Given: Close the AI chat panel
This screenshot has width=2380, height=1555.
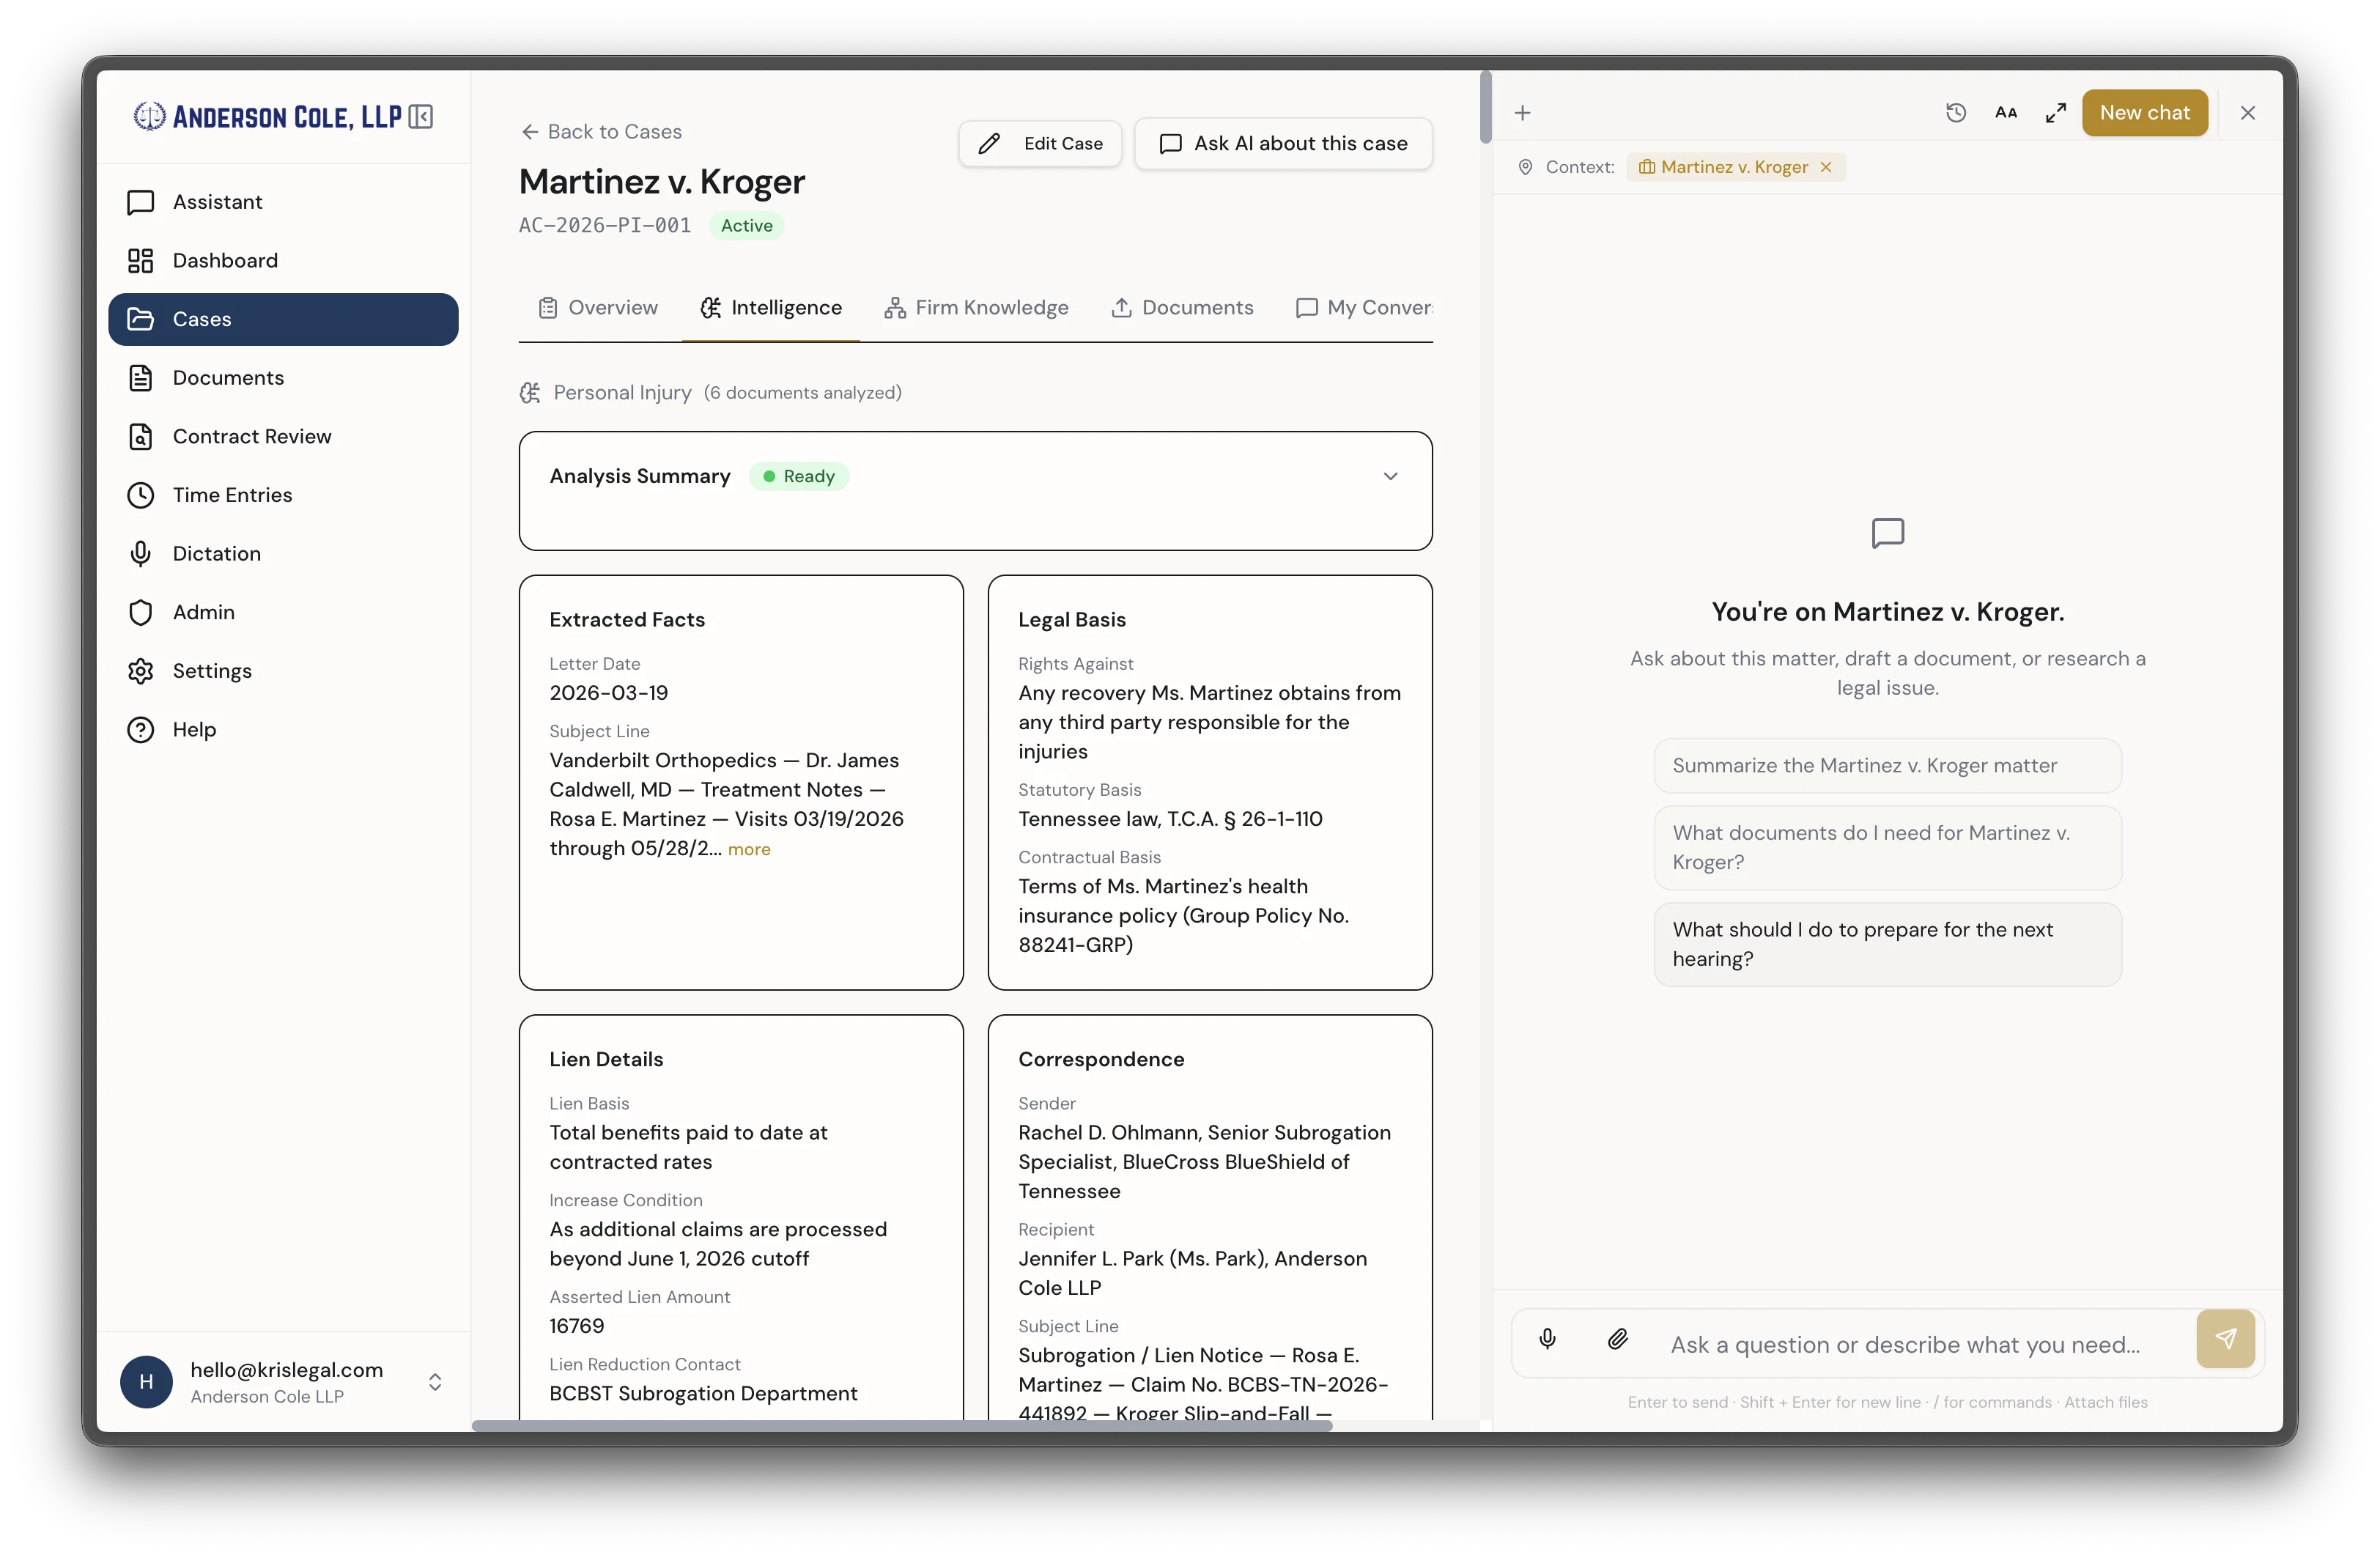Looking at the screenshot, I should point(2247,112).
